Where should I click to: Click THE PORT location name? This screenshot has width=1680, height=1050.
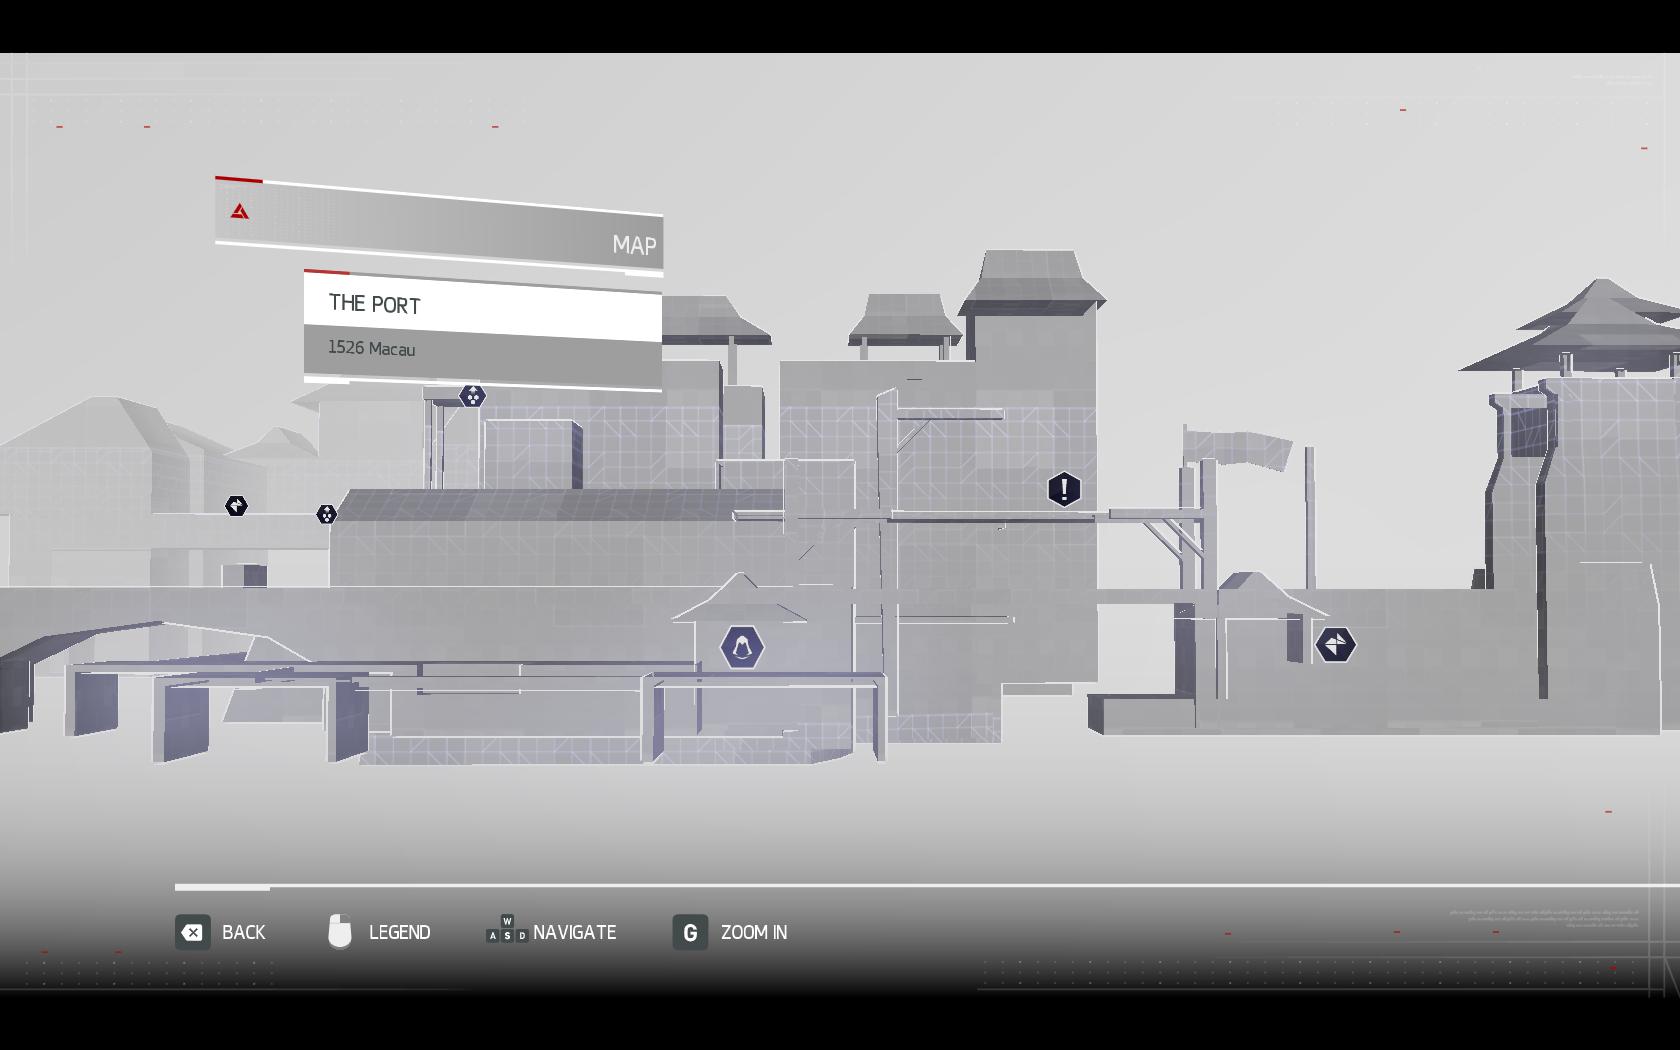[375, 304]
